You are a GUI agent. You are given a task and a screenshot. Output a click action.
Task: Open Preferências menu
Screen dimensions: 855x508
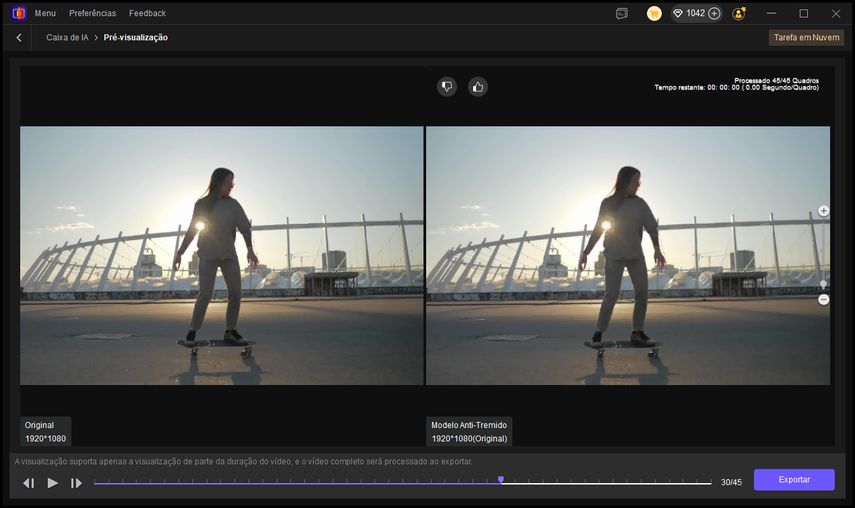pyautogui.click(x=93, y=13)
